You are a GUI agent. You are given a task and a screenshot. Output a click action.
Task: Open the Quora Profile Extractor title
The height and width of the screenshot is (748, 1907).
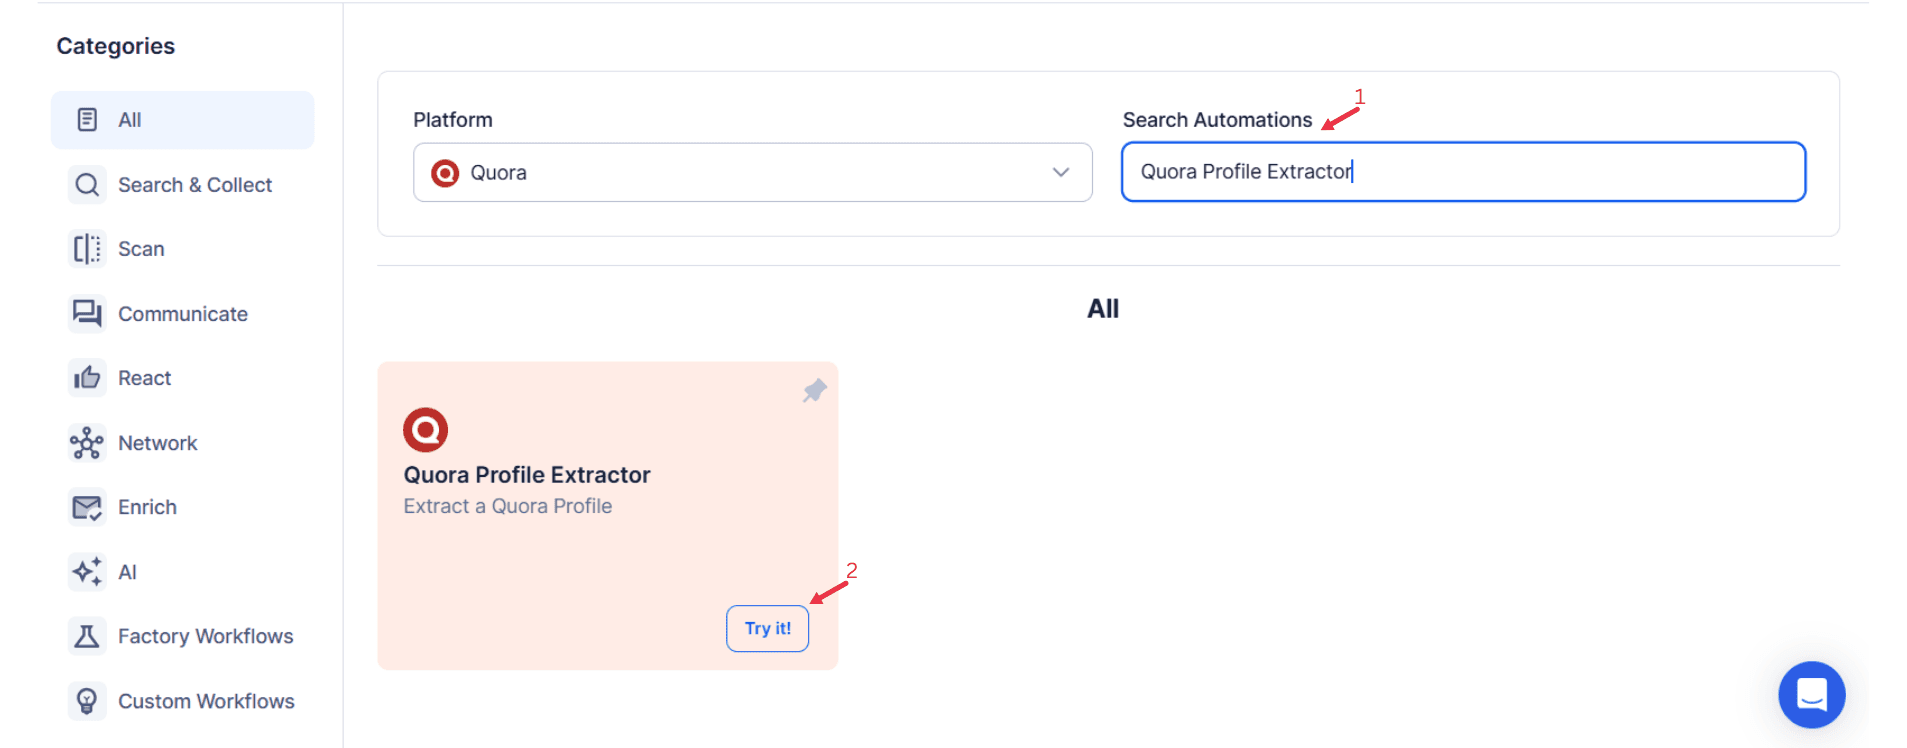[527, 475]
